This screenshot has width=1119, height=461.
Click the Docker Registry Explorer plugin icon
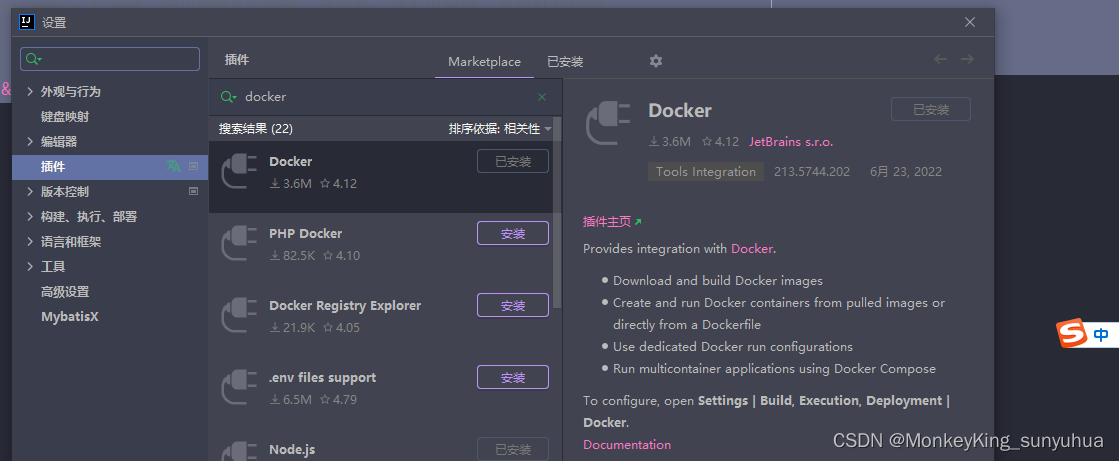tap(238, 315)
